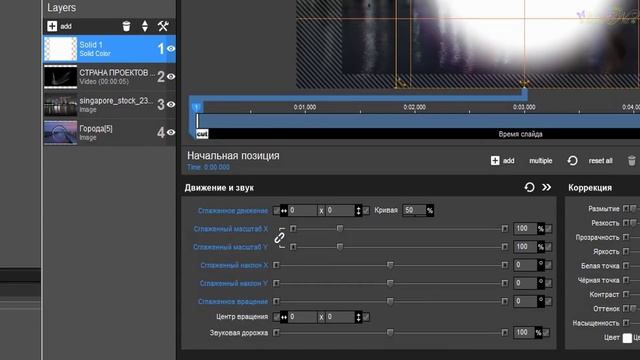Adjust the масштаб Y slider handle
The width and height of the screenshot is (640, 360).
point(340,247)
